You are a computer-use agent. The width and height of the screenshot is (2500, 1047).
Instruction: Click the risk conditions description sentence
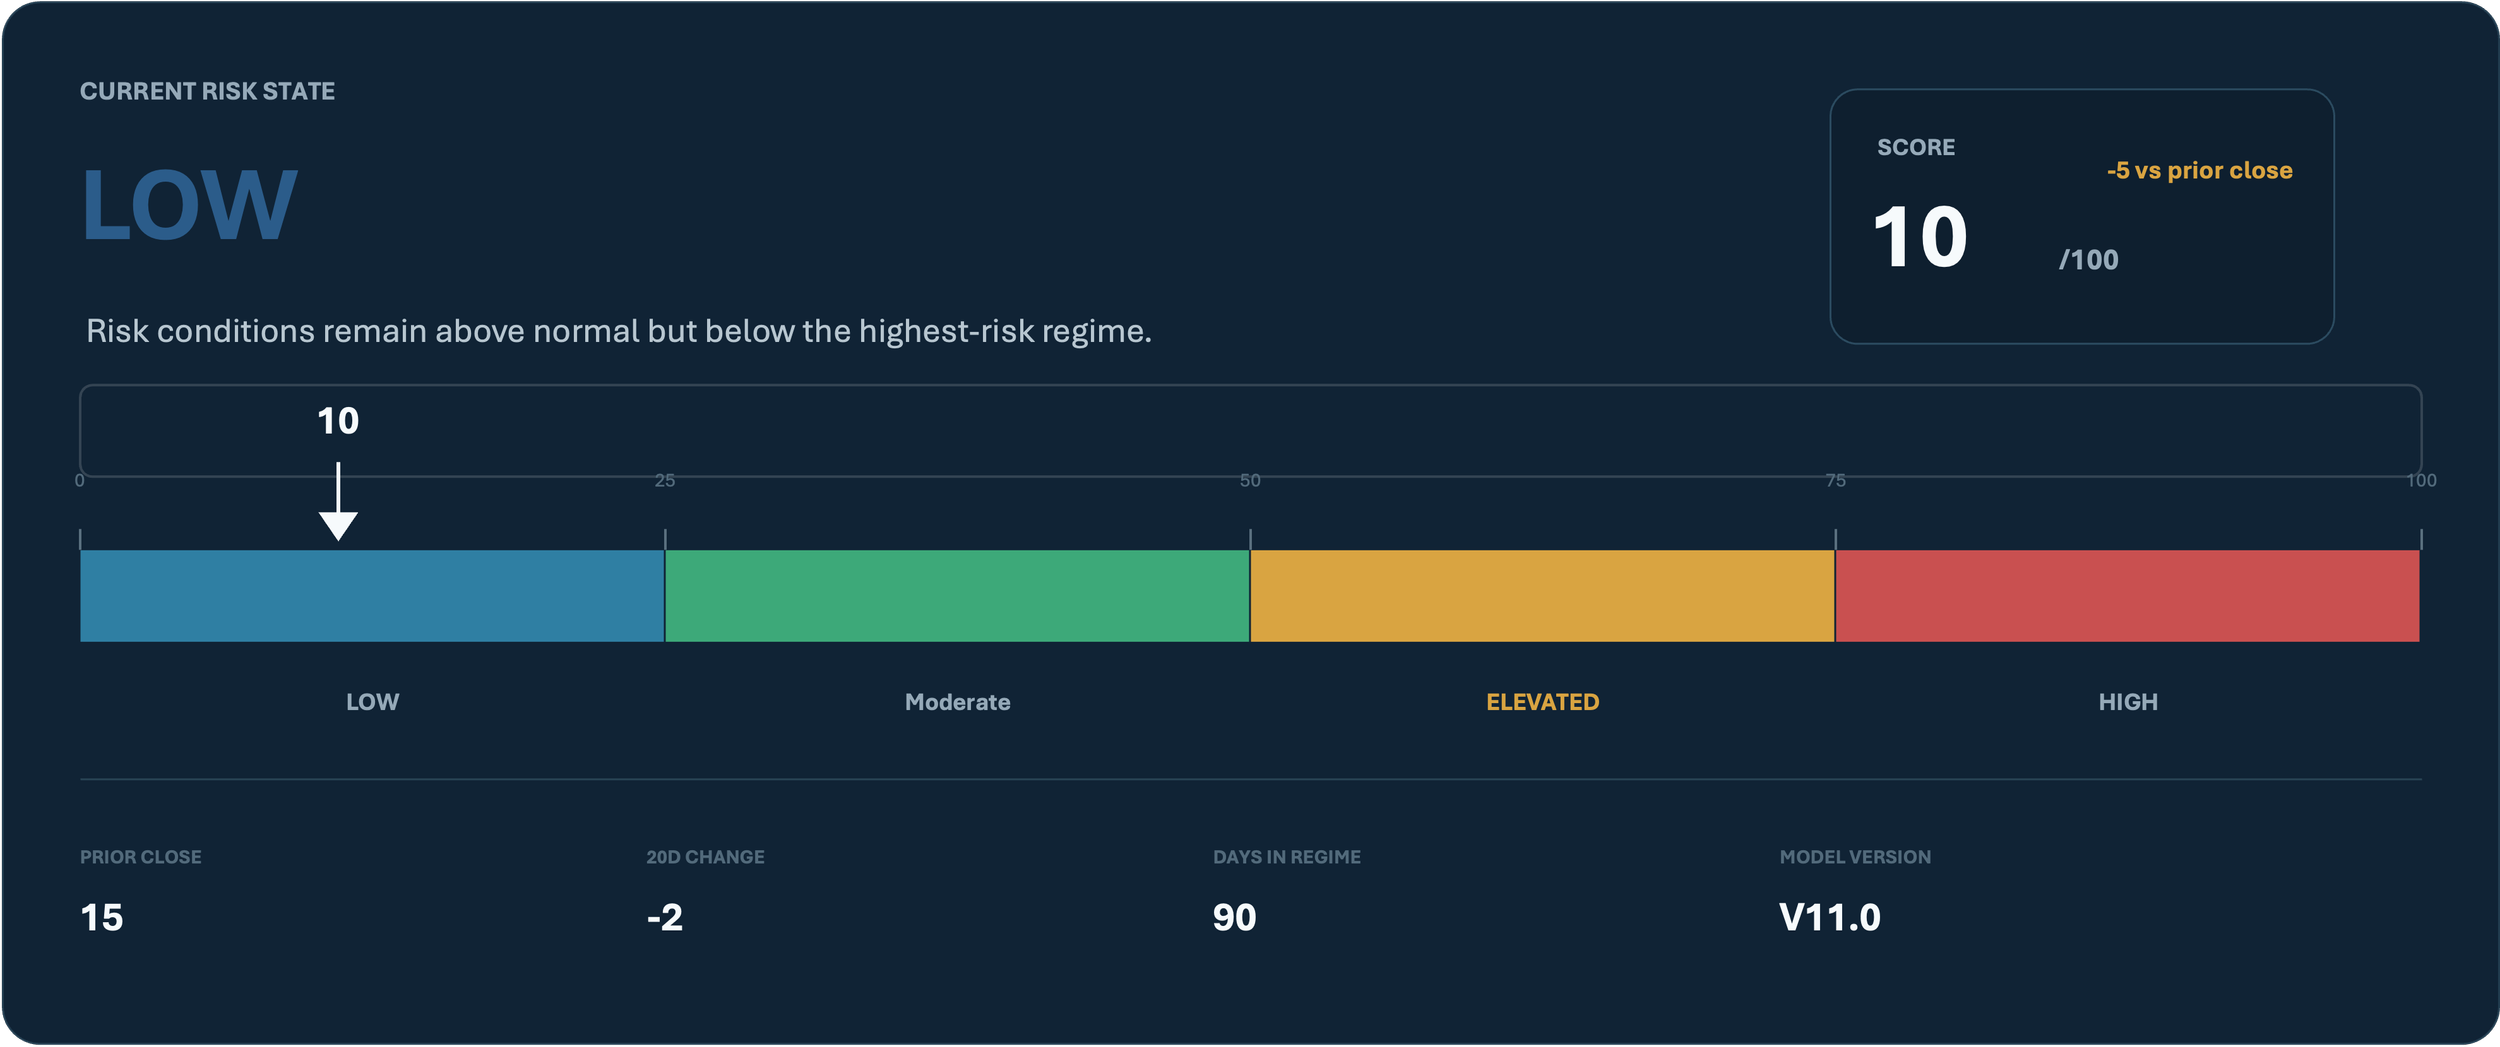coord(619,331)
